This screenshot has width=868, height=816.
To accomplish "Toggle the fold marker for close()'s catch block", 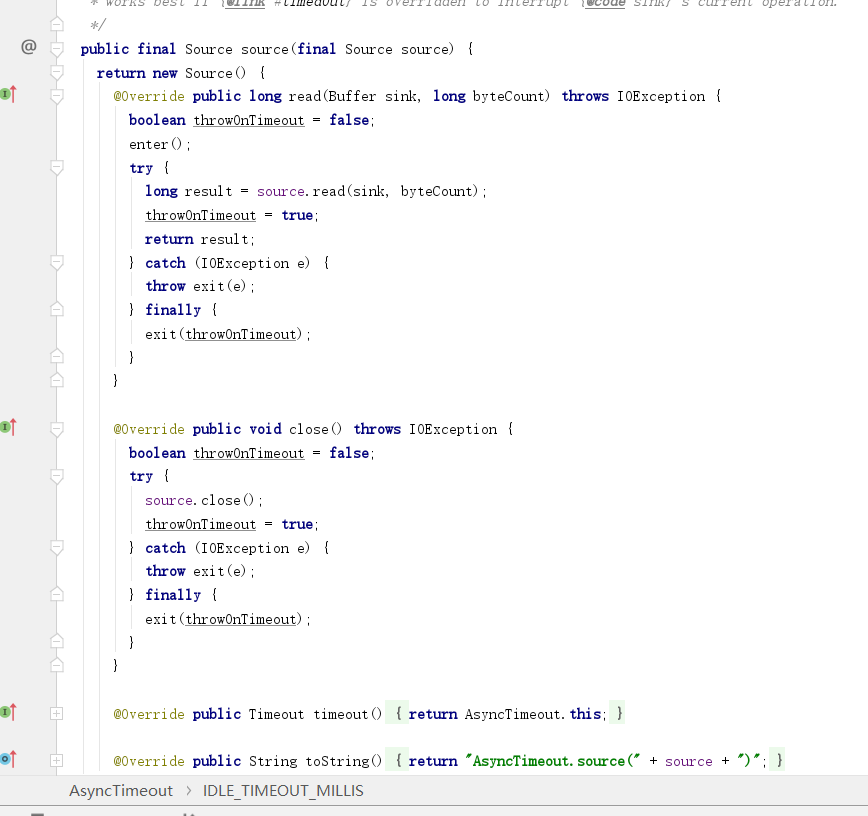I will (57, 547).
